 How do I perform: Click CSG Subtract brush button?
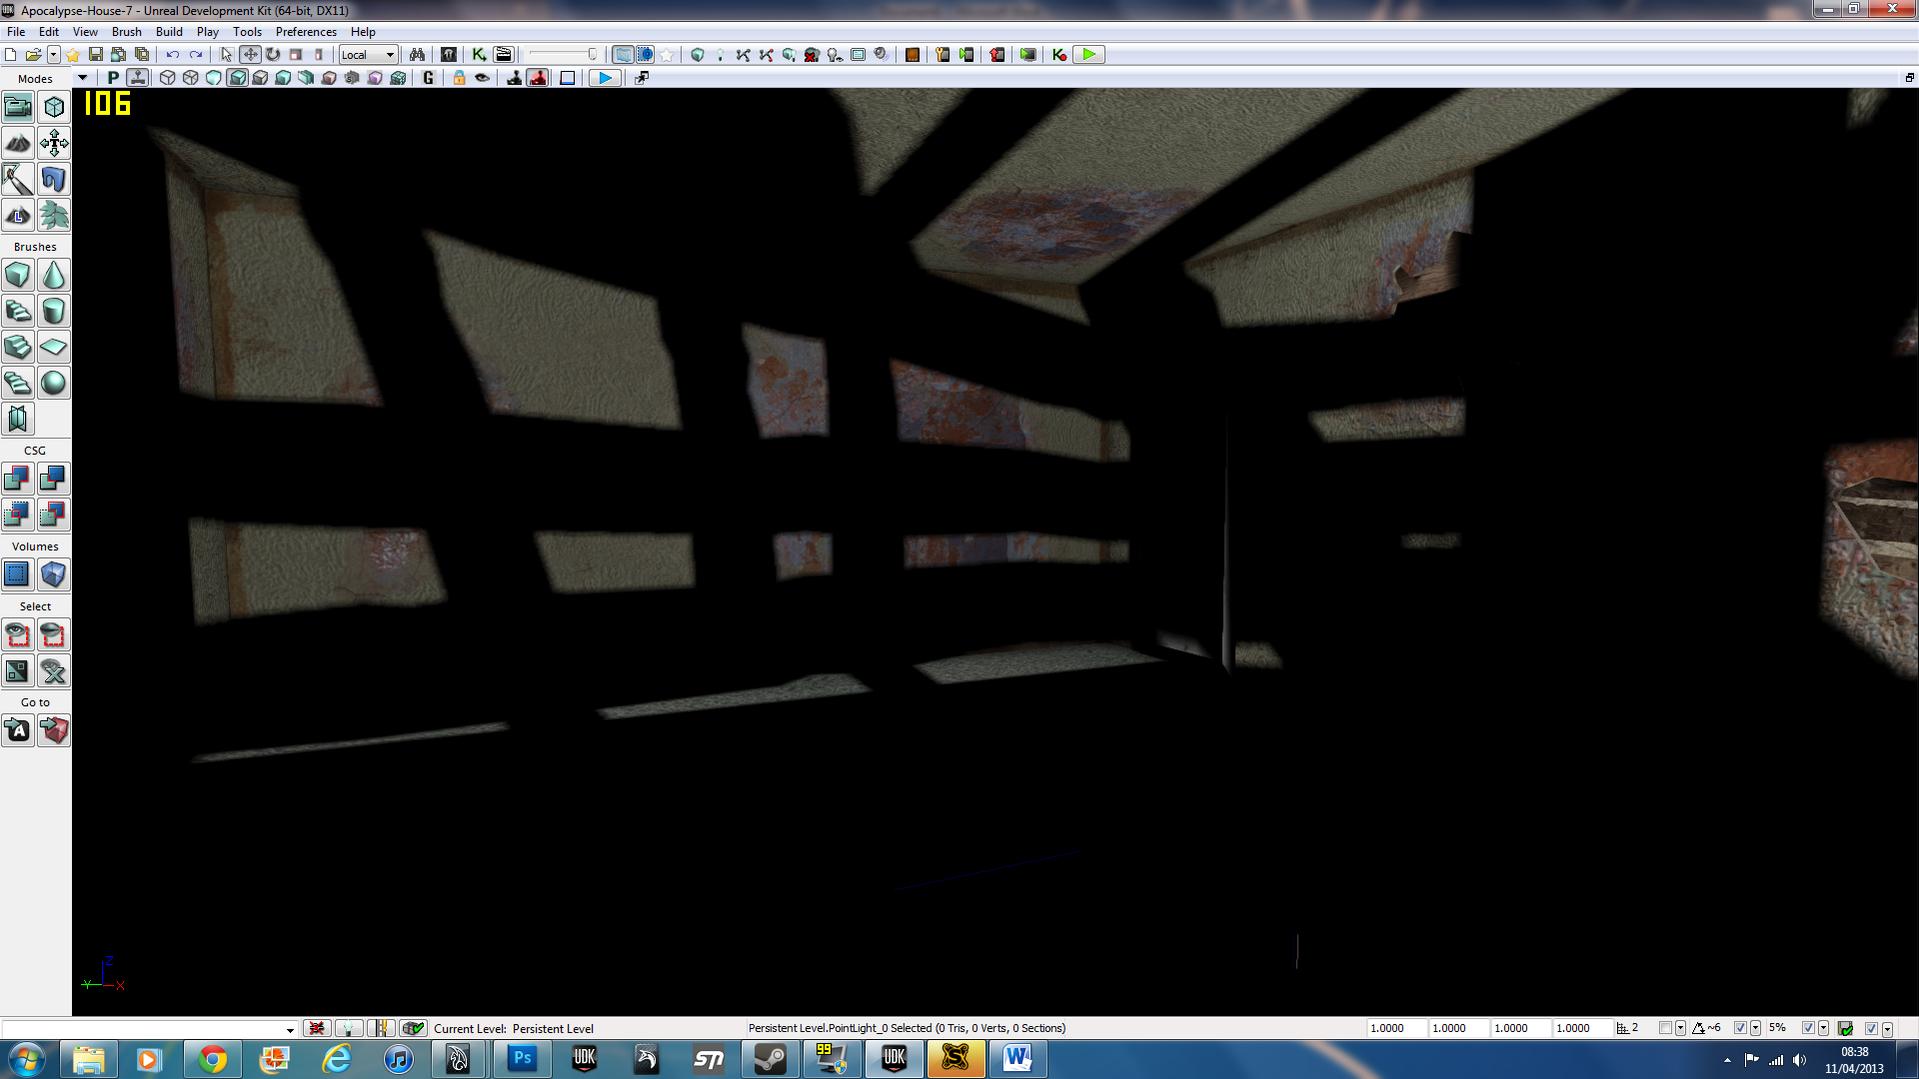(54, 479)
